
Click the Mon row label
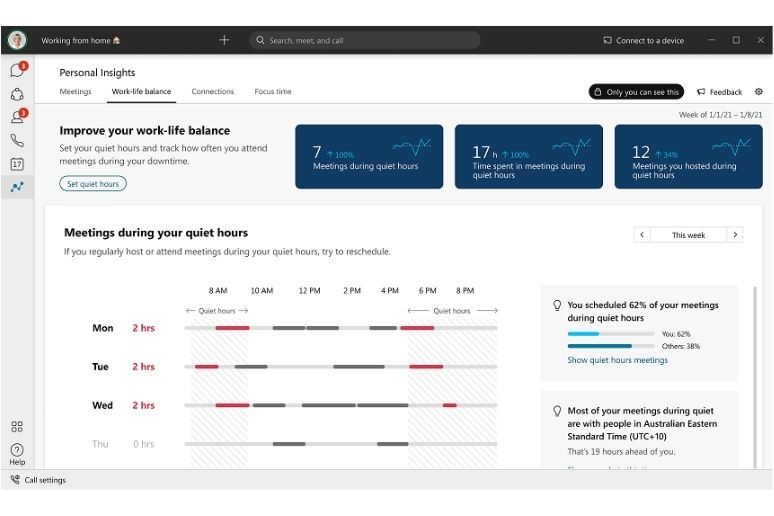(103, 328)
